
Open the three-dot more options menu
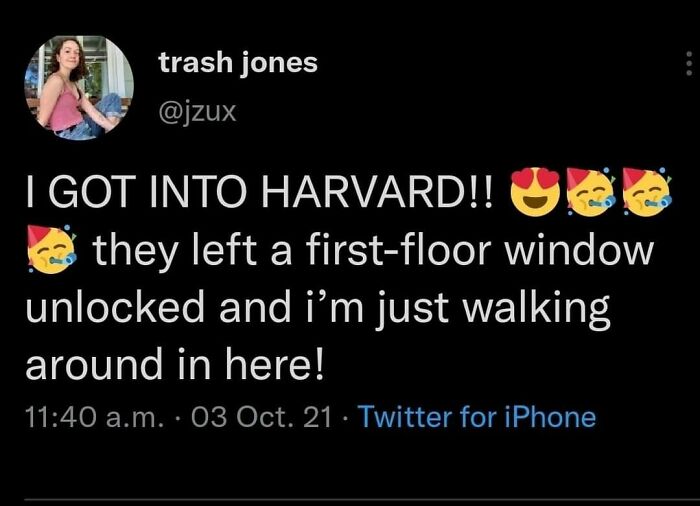click(688, 62)
